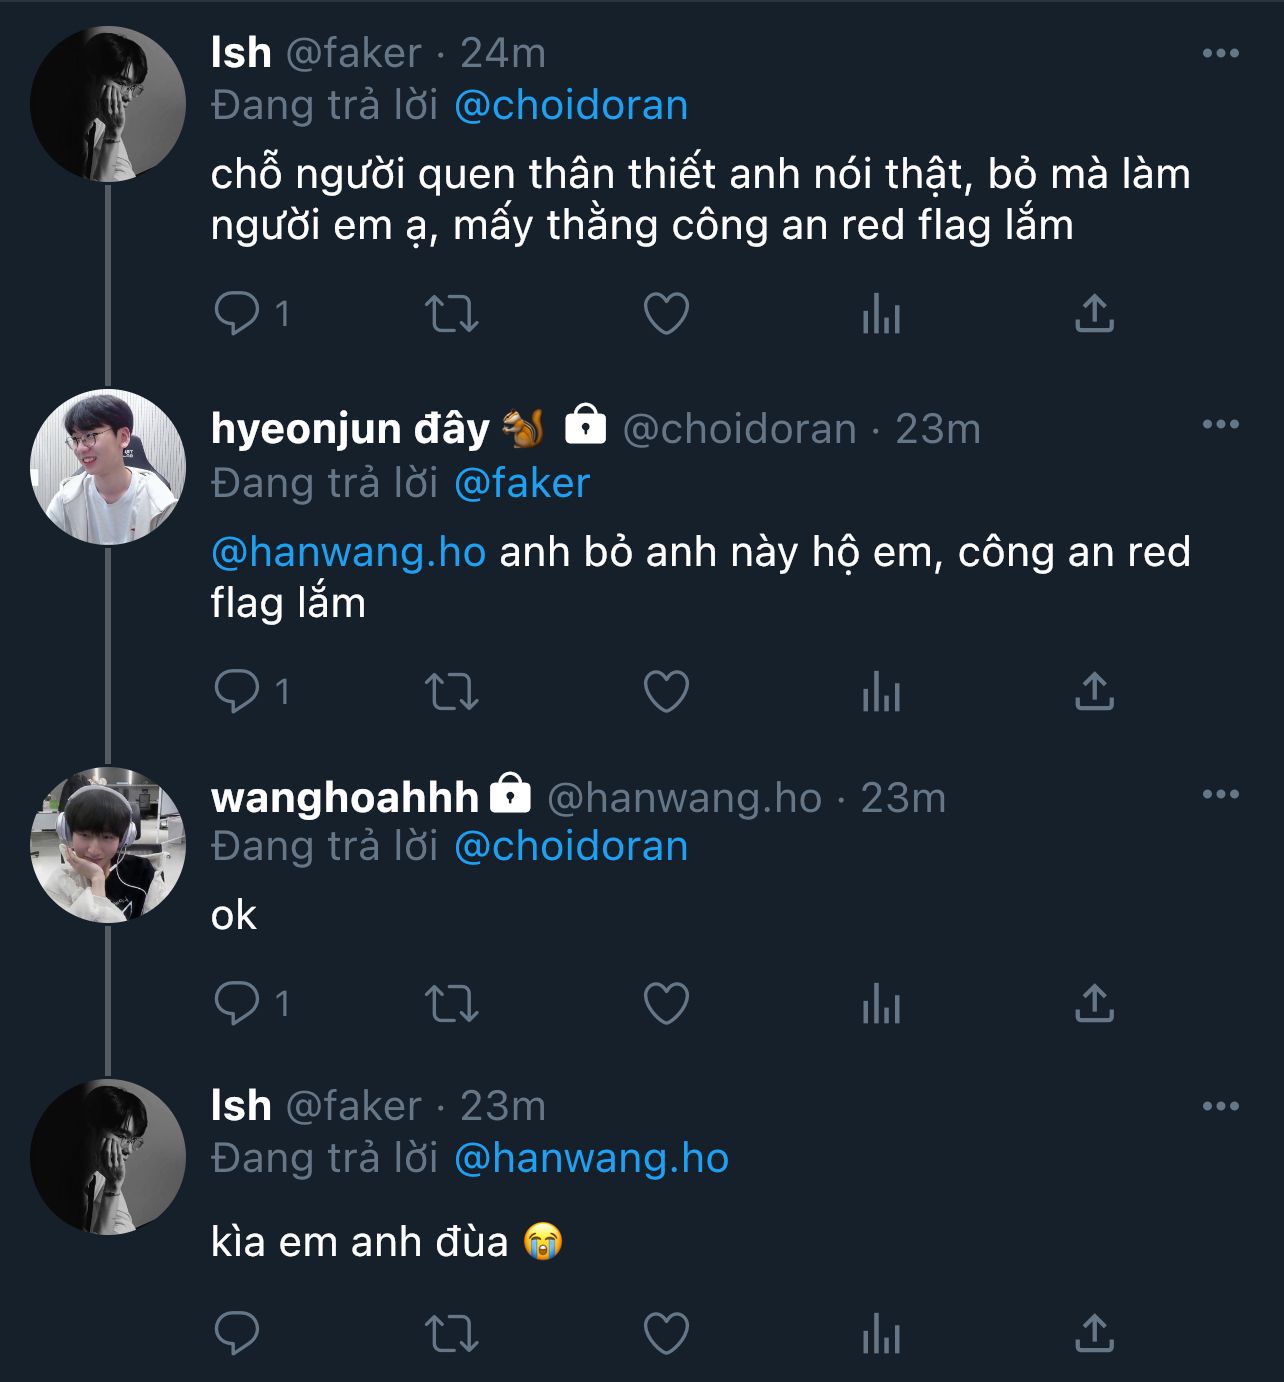
Task: Open @faker link under hyeonjun đây
Action: tap(522, 484)
